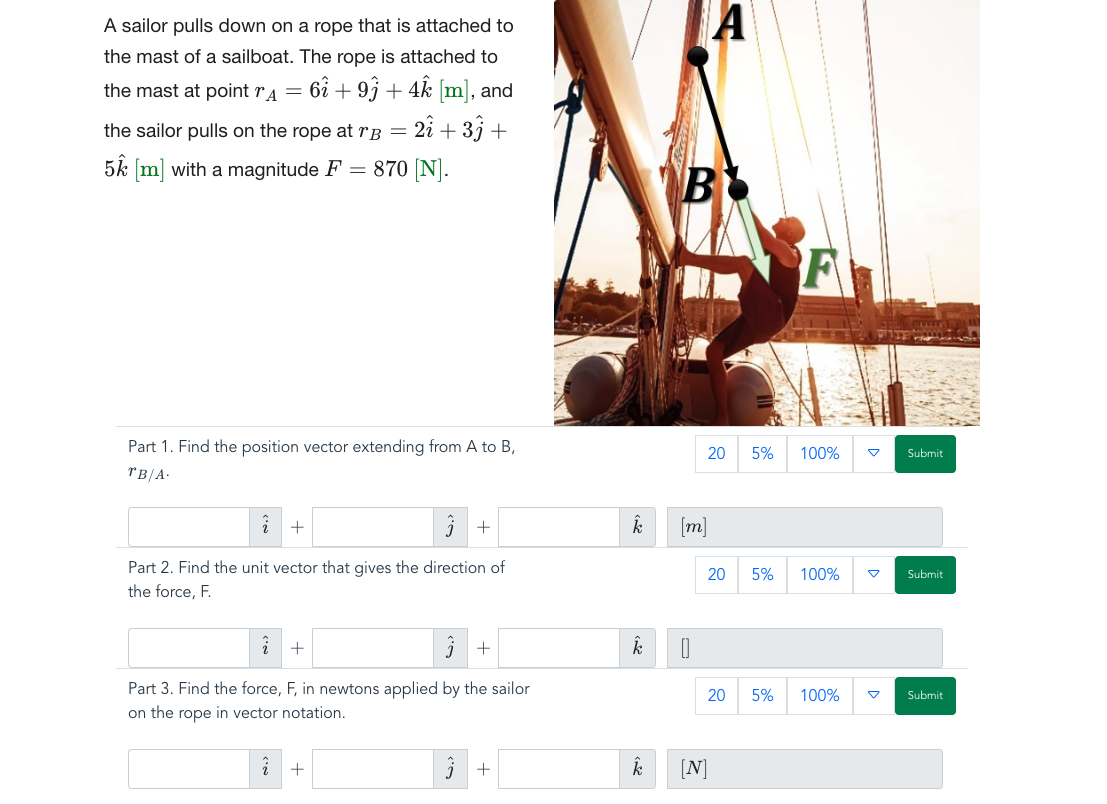This screenshot has height=804, width=1107.
Task: Click the Part 1 j-component input field
Action: tap(373, 527)
